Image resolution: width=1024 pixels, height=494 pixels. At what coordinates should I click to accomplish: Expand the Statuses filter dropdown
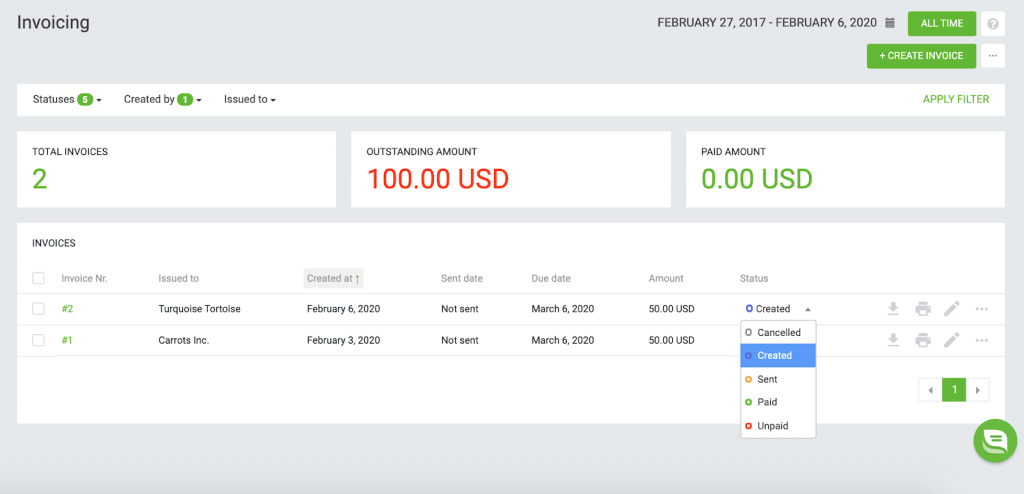tap(67, 99)
